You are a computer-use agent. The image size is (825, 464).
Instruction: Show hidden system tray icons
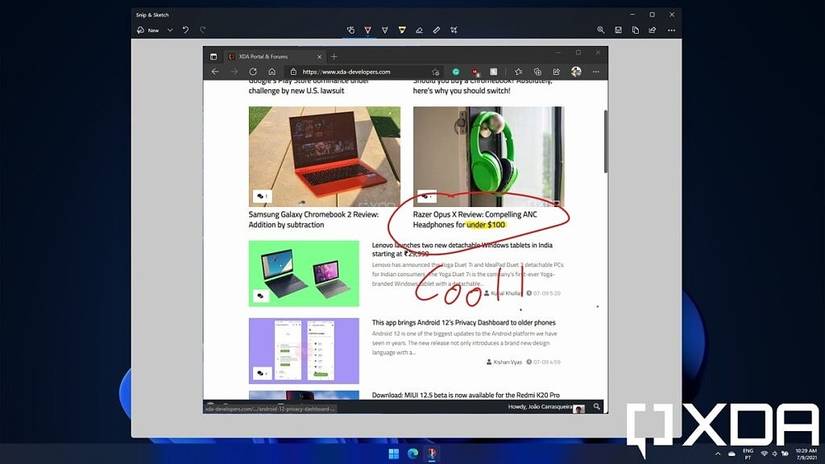pyautogui.click(x=718, y=453)
